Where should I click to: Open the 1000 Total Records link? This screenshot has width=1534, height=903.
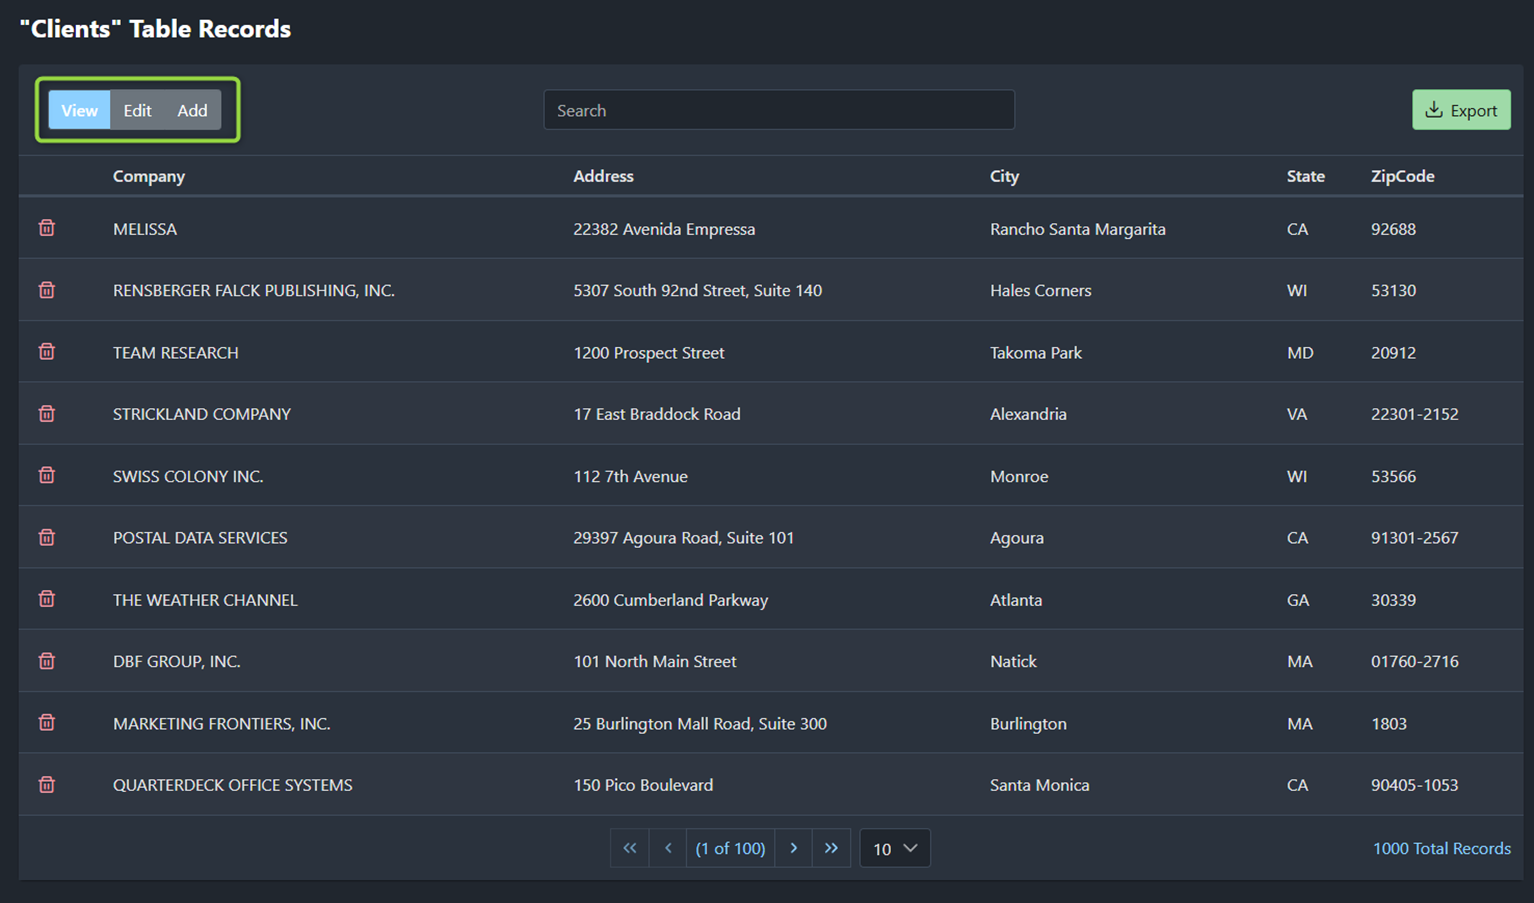point(1441,848)
